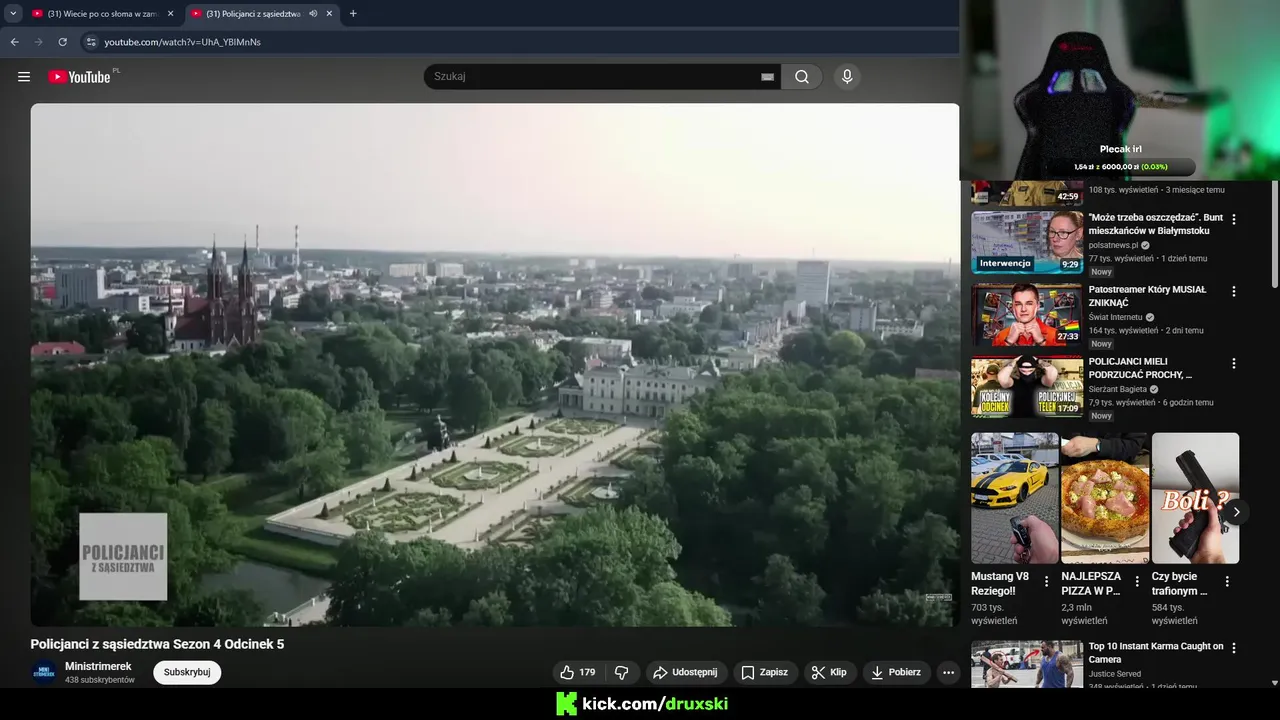Open the polsatnews.pl channel link
Image resolution: width=1280 pixels, height=720 pixels.
1113,245
